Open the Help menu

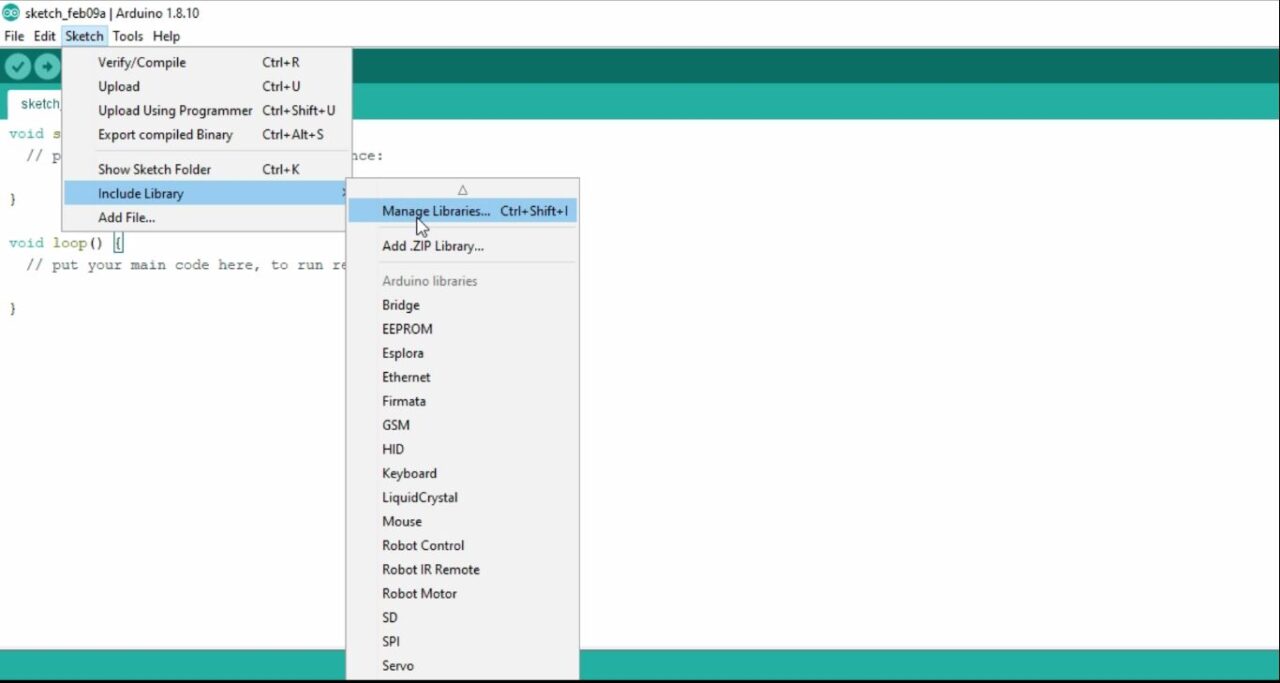pos(166,36)
